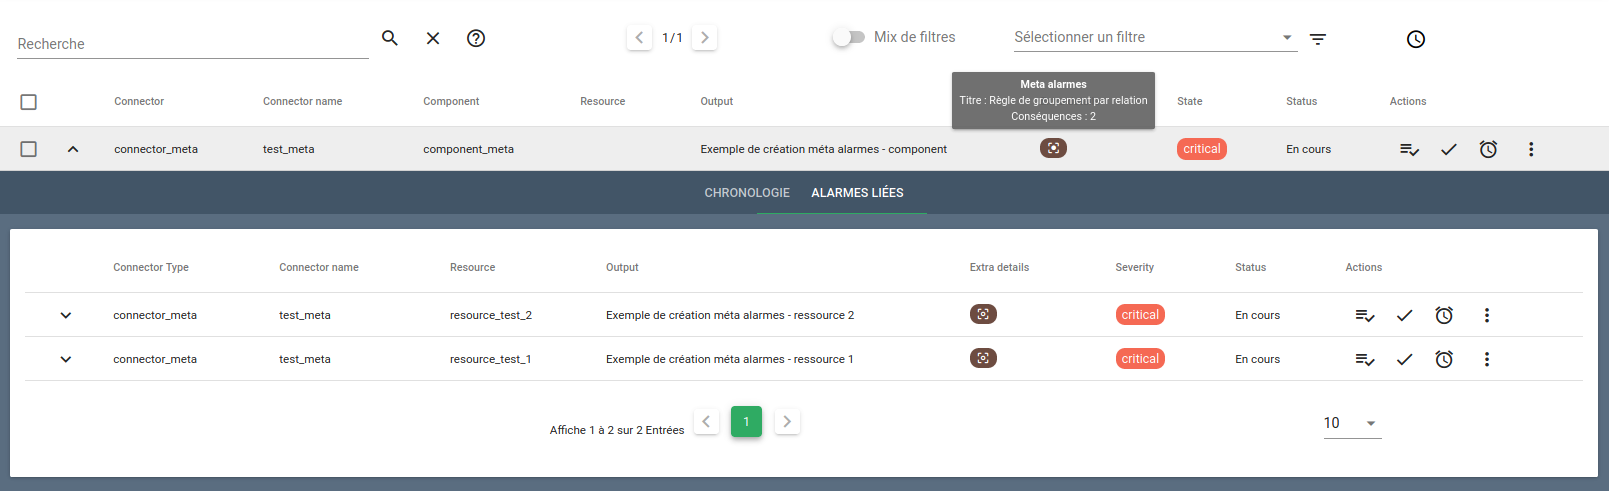1609x491 pixels.
Task: Go to previous page in top pager
Action: 639,38
